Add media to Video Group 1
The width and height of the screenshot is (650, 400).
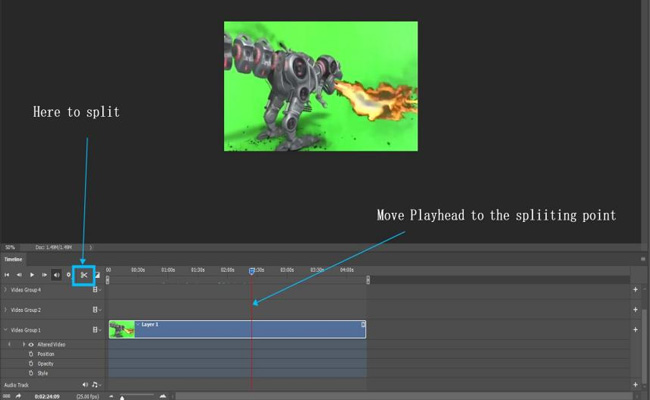(x=635, y=330)
